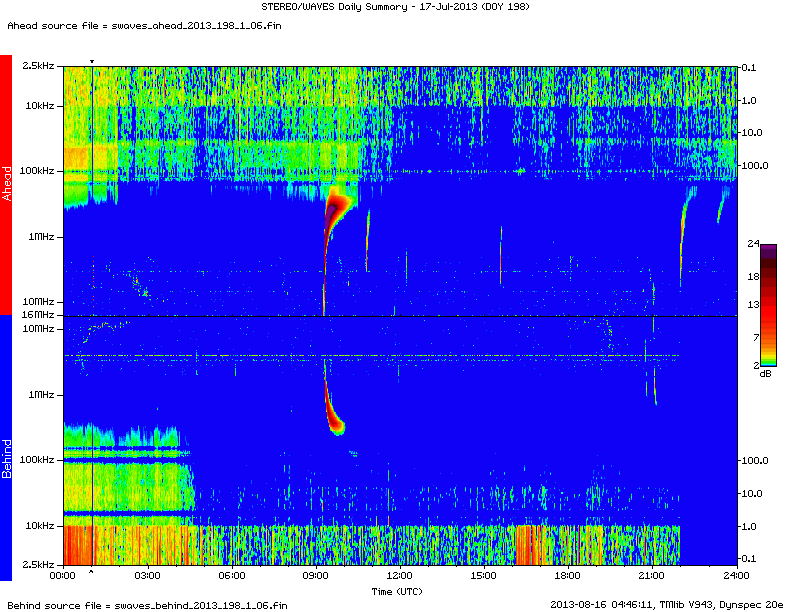Image resolution: width=792 pixels, height=612 pixels.
Task: Click the 24 value on the color scale
Action: click(x=753, y=244)
